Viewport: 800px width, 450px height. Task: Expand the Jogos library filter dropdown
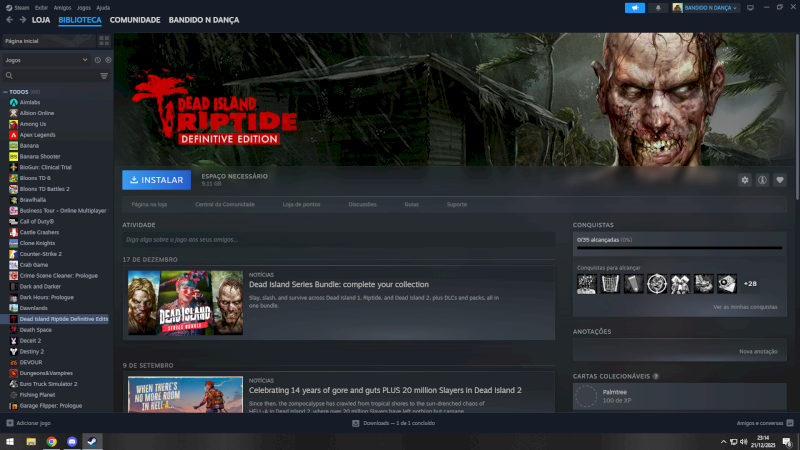coord(84,60)
